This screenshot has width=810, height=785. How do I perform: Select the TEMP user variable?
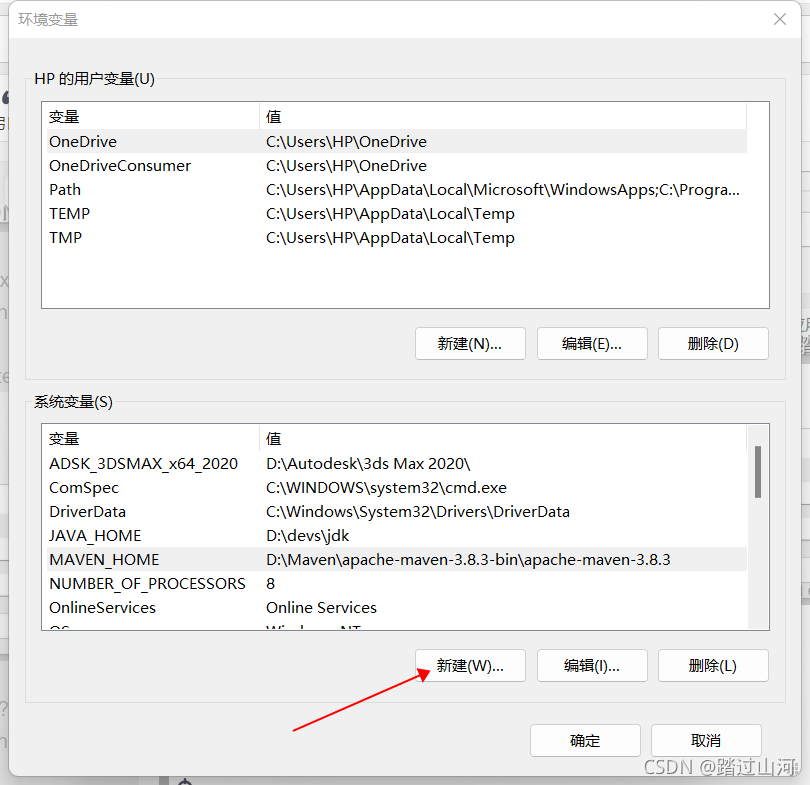397,214
